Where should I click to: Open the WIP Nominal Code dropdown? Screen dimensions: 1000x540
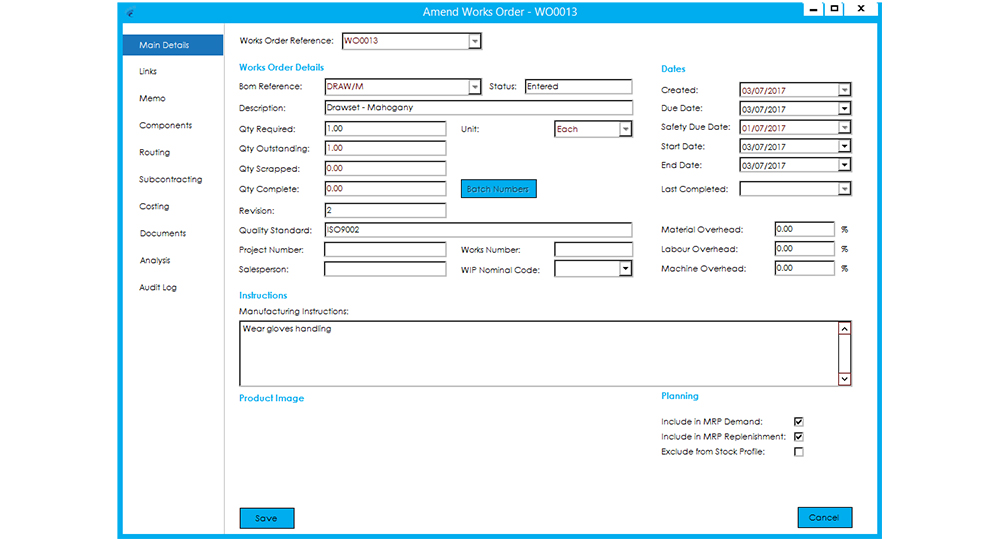click(626, 268)
